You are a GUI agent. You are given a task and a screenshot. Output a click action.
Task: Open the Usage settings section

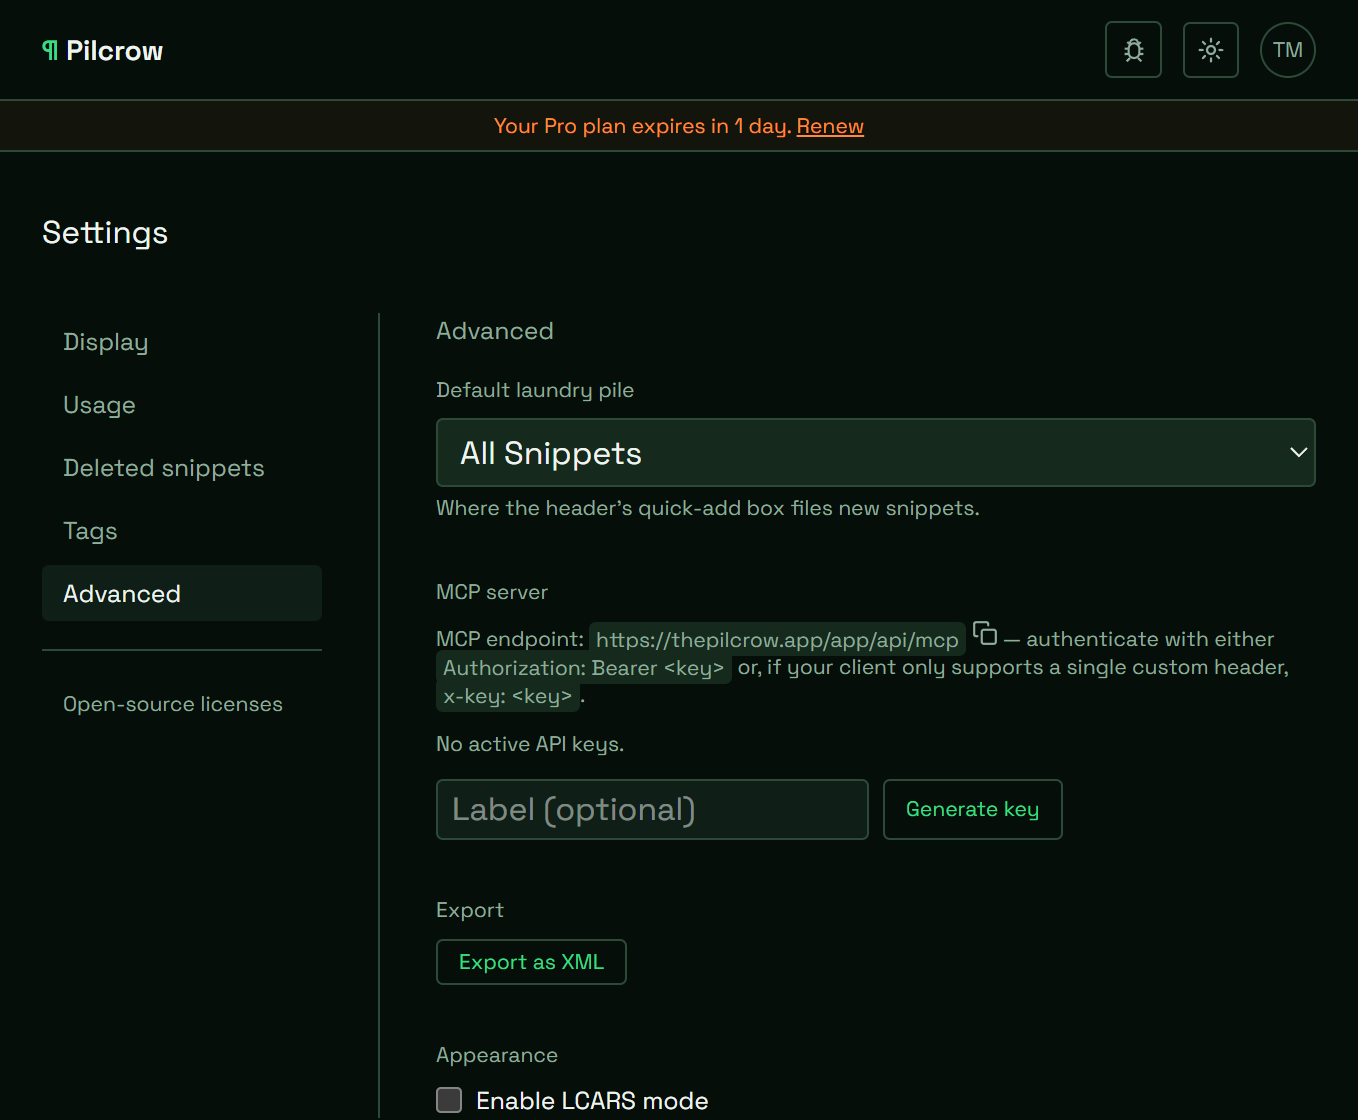[182, 405]
